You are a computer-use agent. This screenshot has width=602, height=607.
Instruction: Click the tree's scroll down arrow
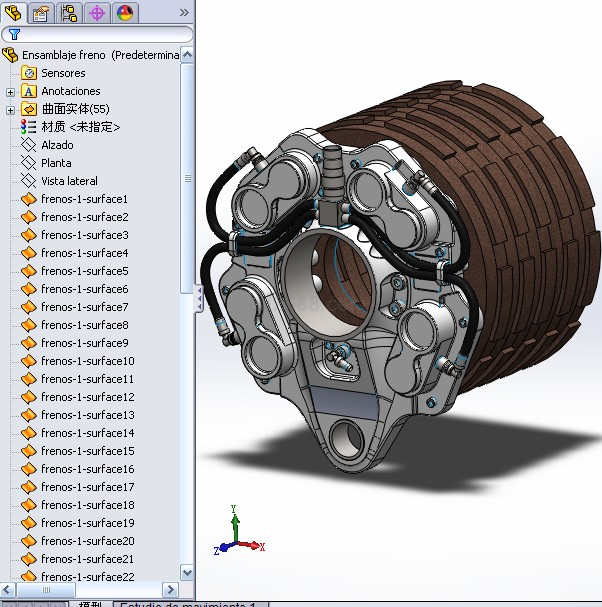187,572
